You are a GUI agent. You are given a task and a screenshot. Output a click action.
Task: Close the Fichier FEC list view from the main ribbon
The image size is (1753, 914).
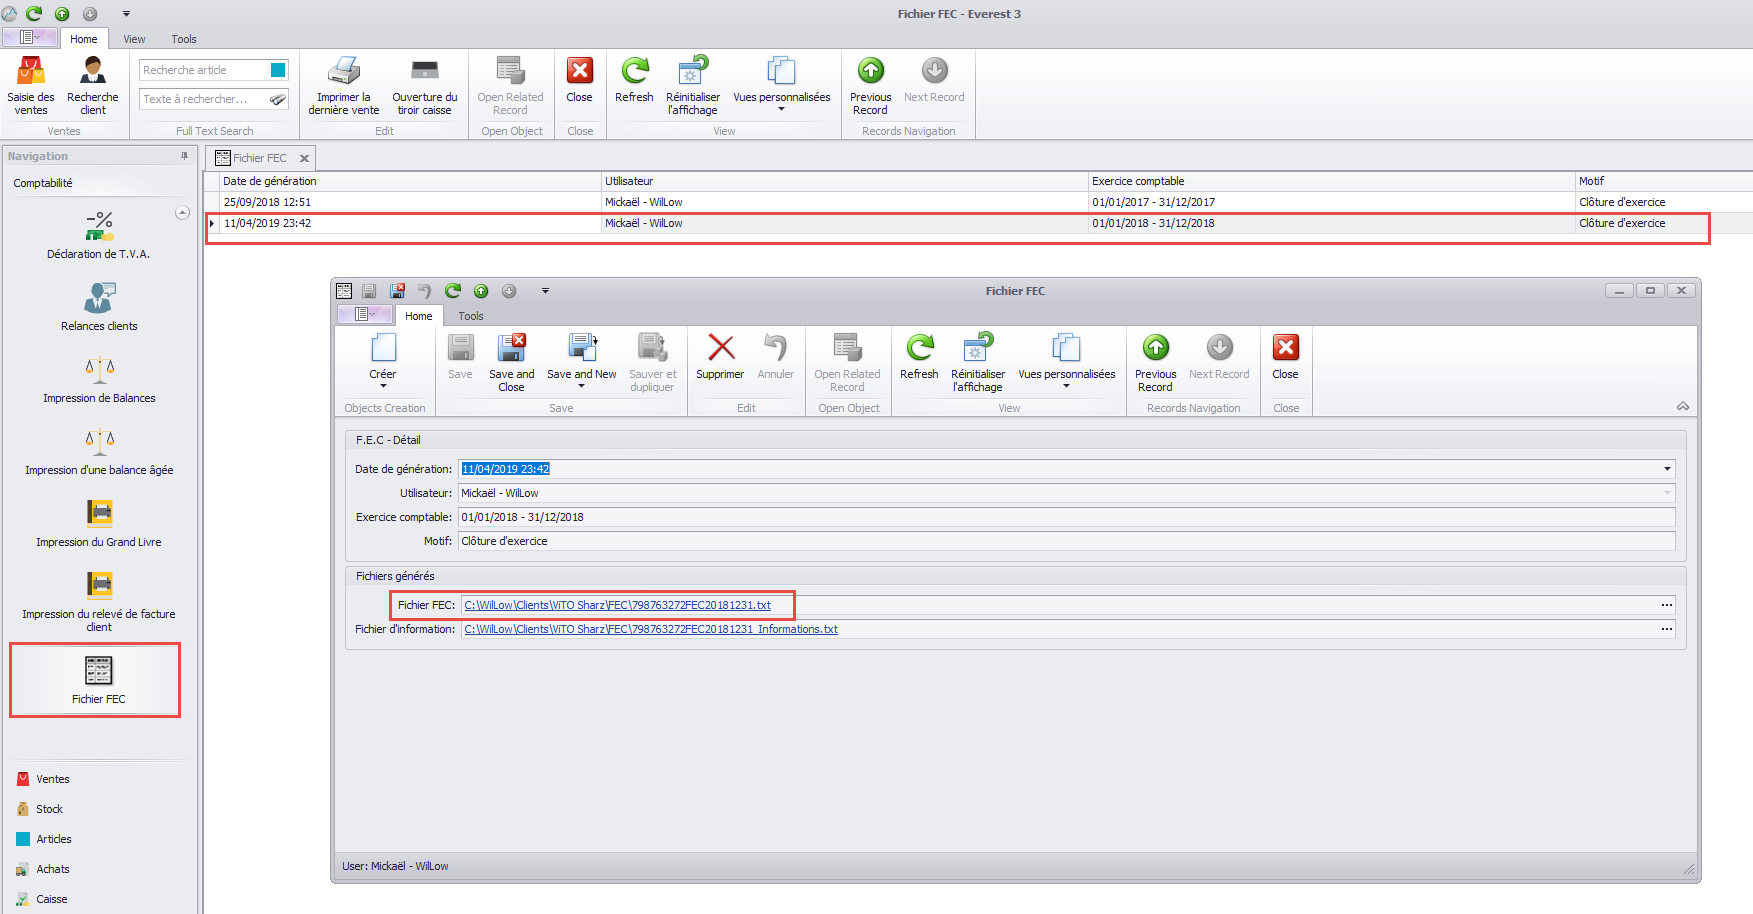579,80
